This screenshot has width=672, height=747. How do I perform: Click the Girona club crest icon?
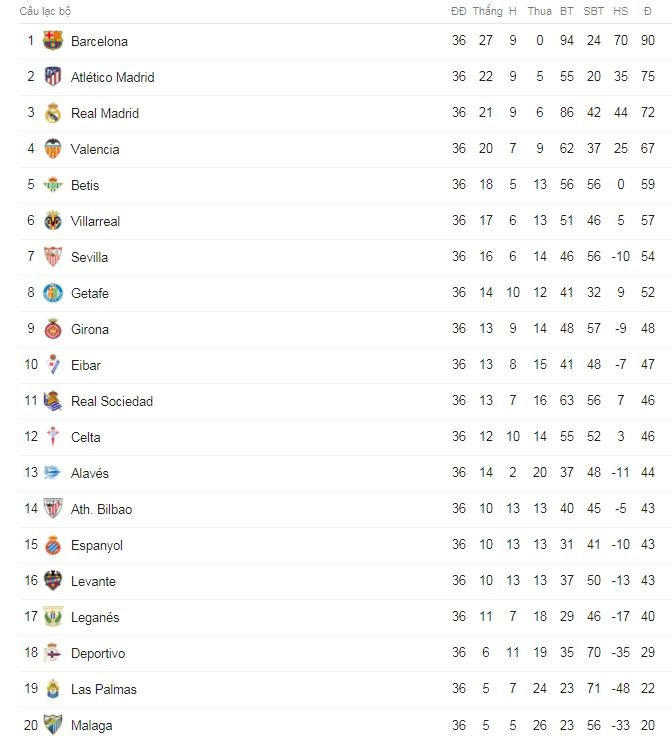53,329
